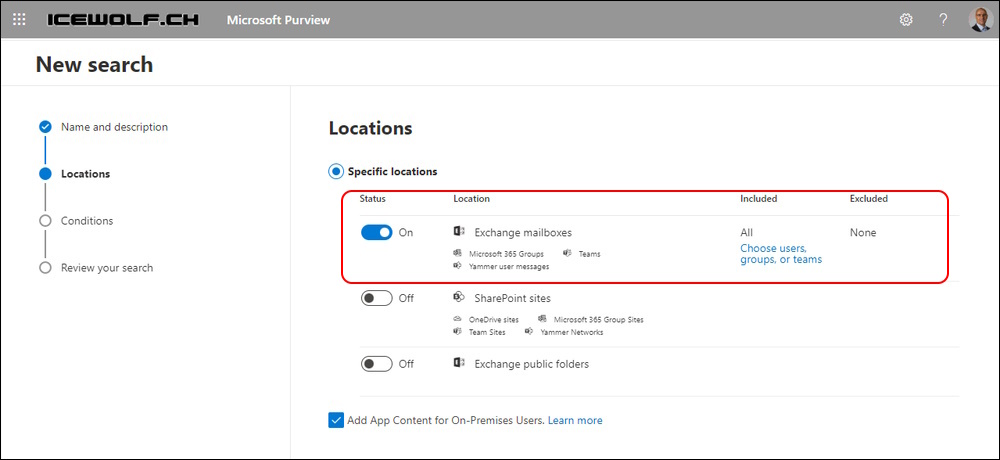Open the user account profile picture
The height and width of the screenshot is (460, 1000).
980,20
